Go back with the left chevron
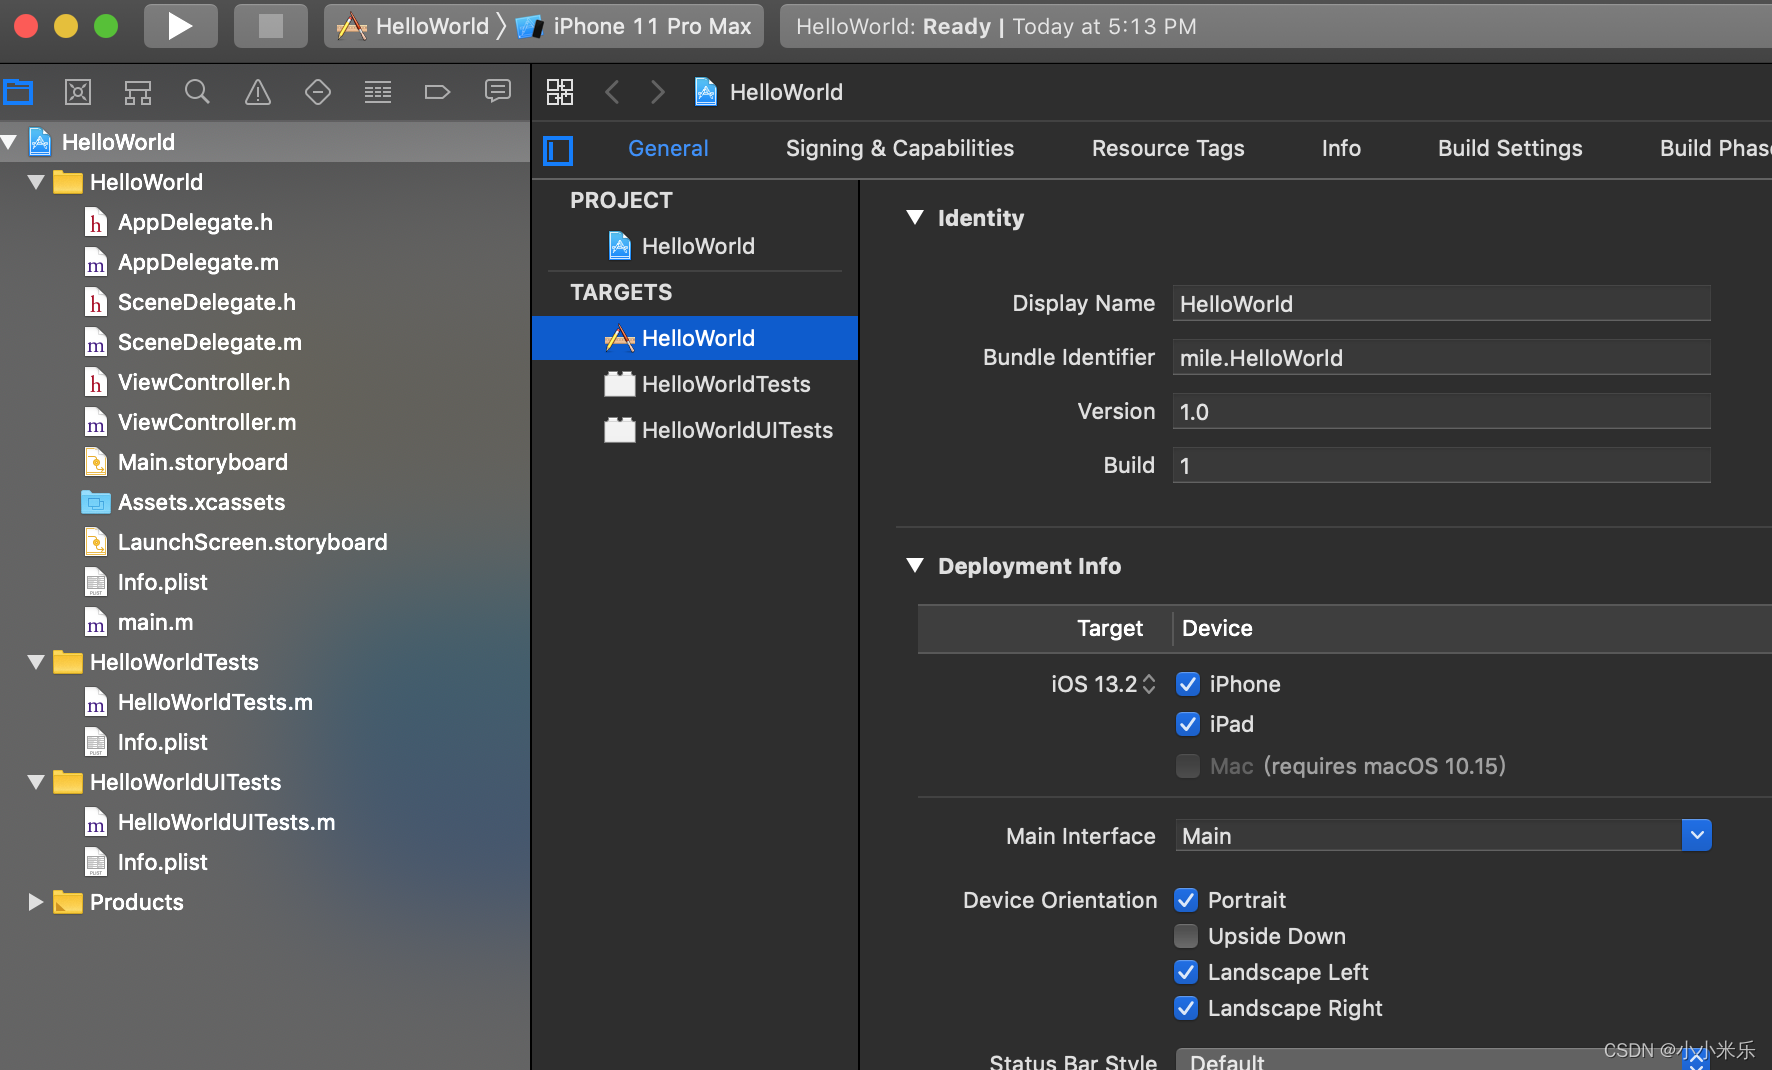The height and width of the screenshot is (1070, 1772). [612, 92]
